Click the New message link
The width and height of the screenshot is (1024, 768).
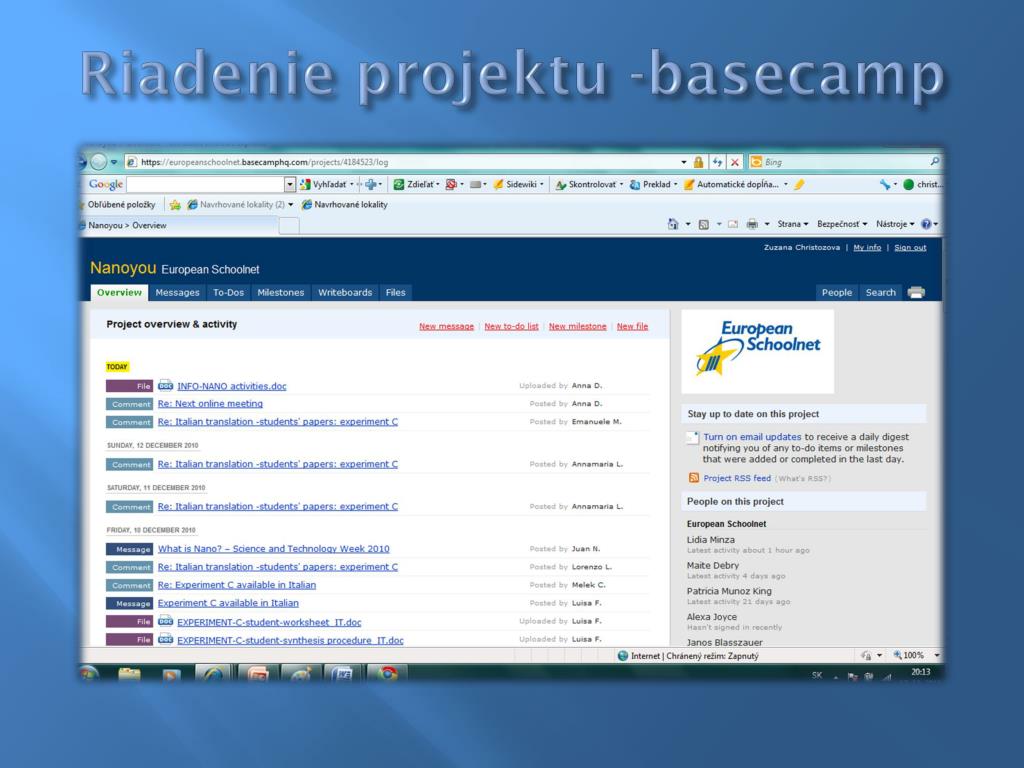pyautogui.click(x=447, y=327)
